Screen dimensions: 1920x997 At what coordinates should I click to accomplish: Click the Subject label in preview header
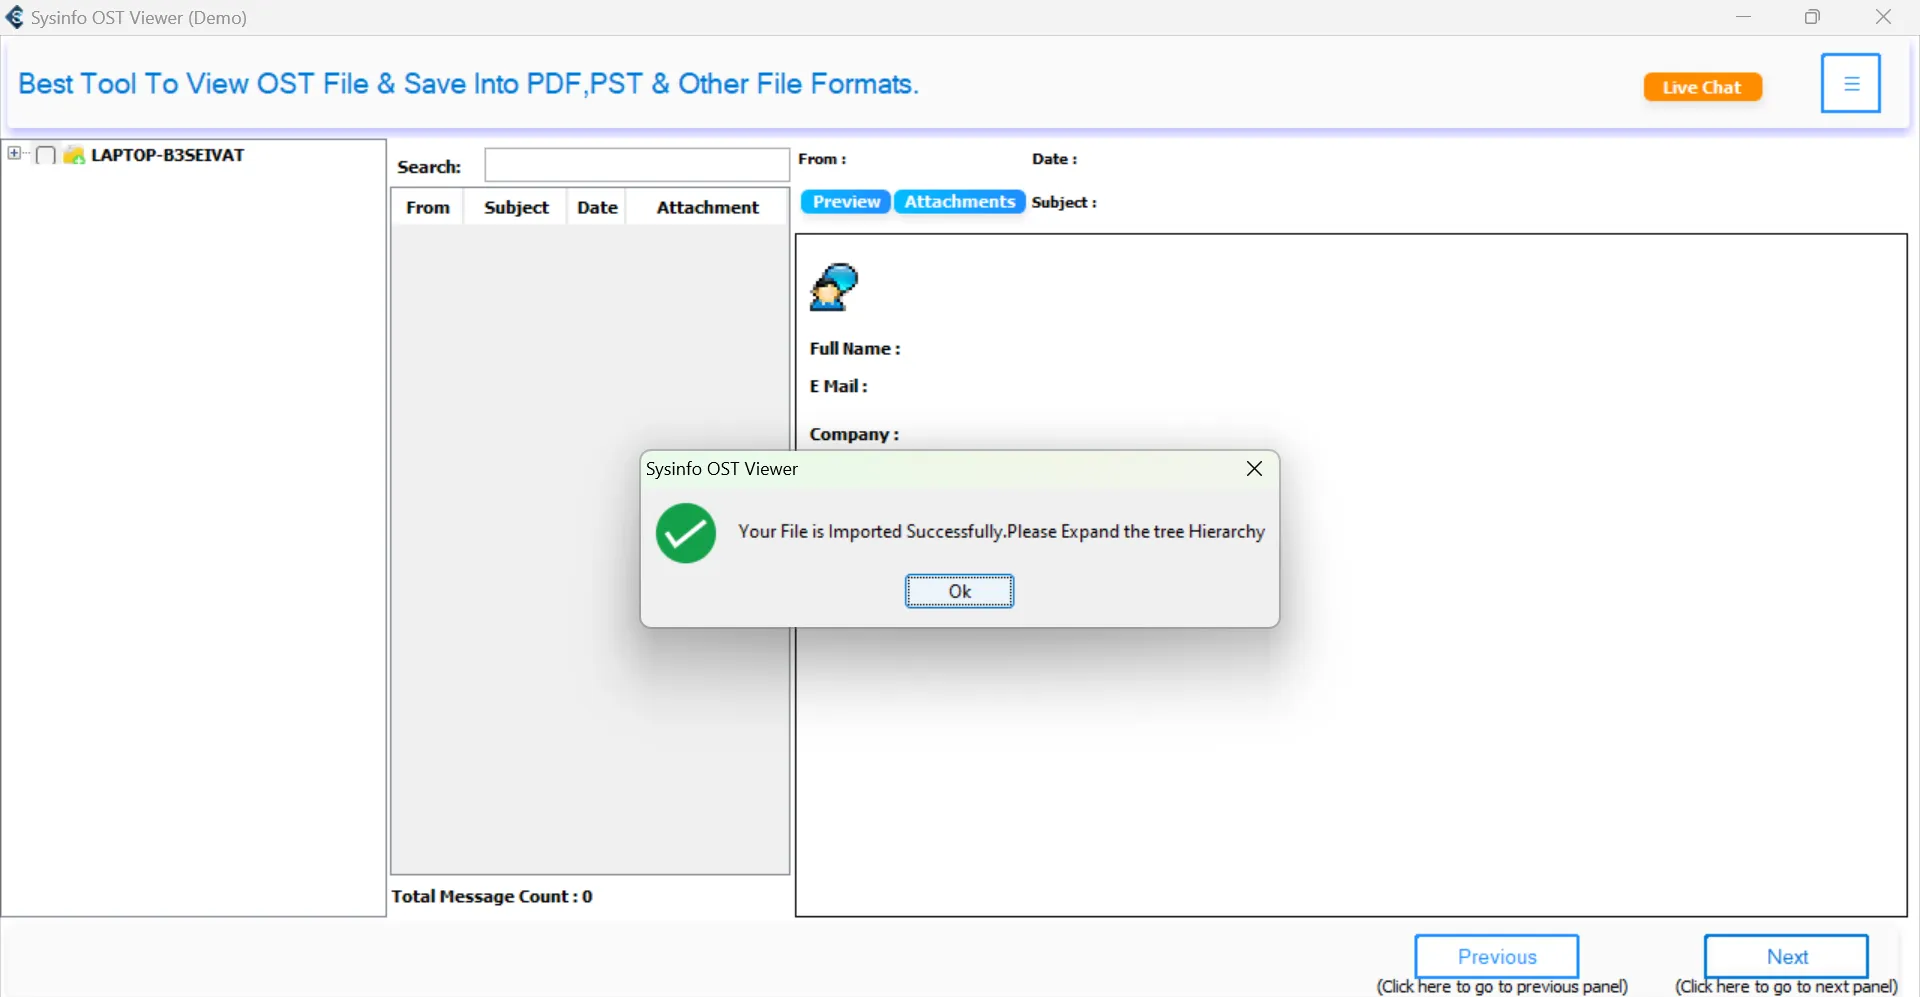[1064, 202]
